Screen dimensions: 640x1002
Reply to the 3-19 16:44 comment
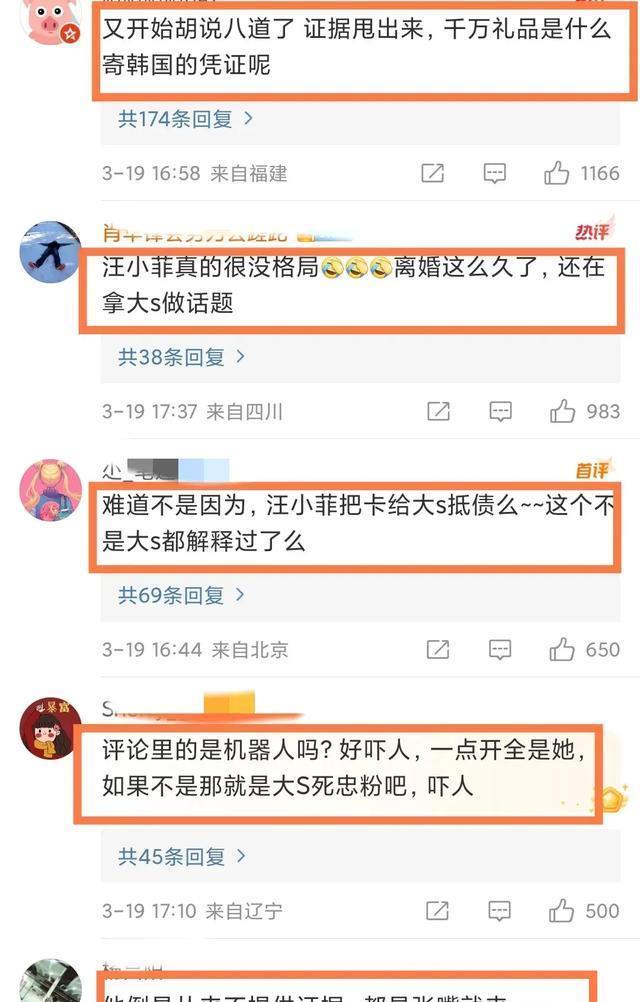[499, 650]
